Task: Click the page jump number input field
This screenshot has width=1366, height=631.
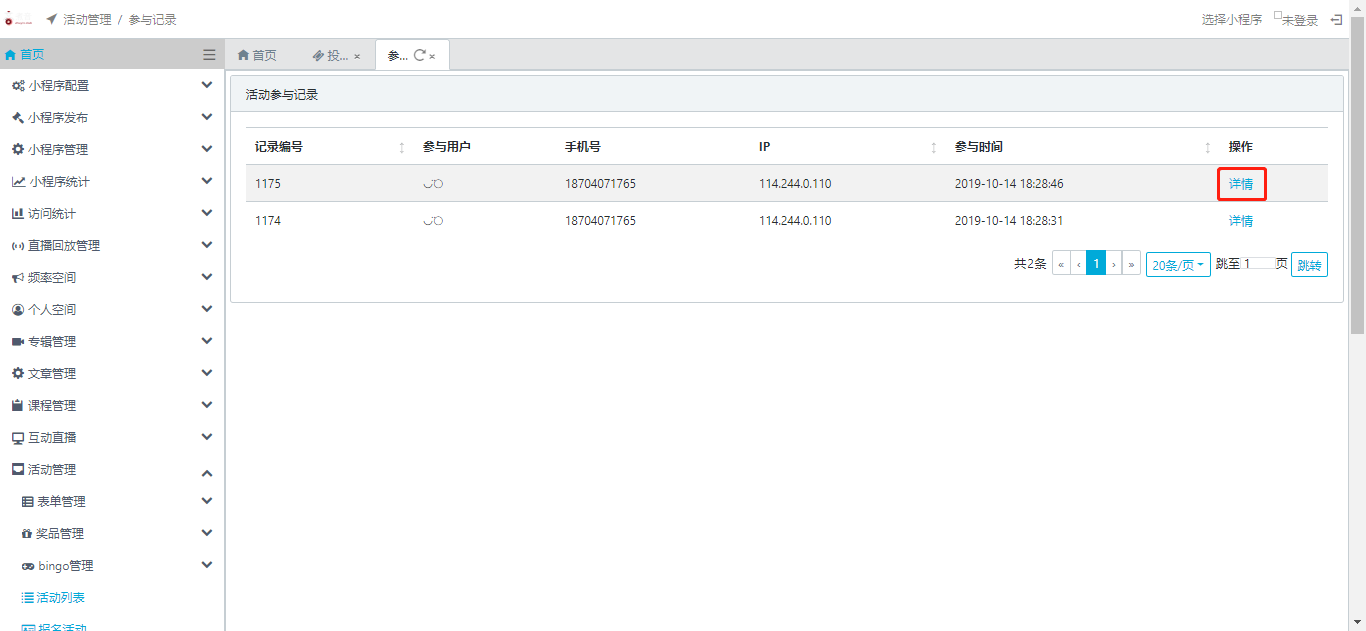Action: (1258, 264)
